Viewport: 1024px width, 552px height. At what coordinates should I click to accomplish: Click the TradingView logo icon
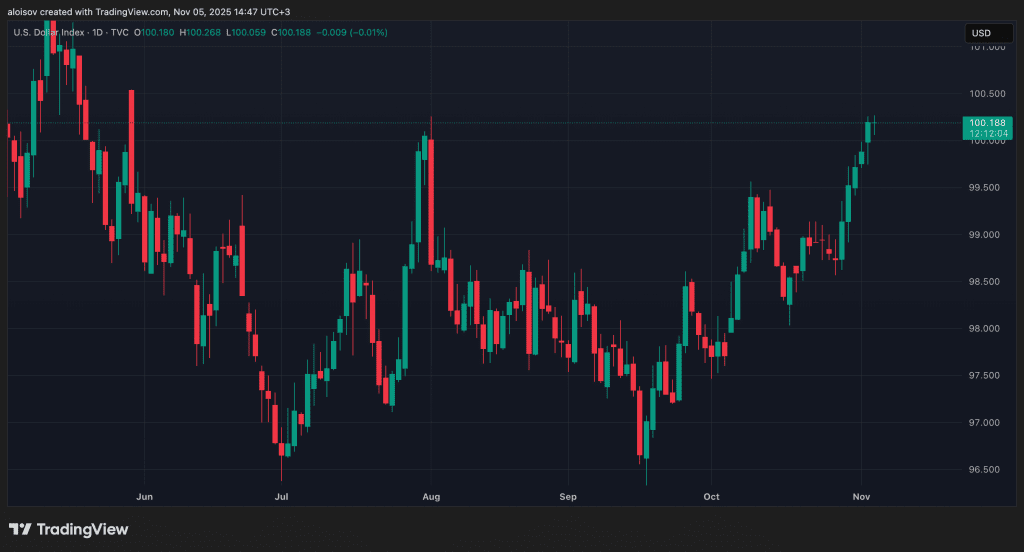pos(20,529)
